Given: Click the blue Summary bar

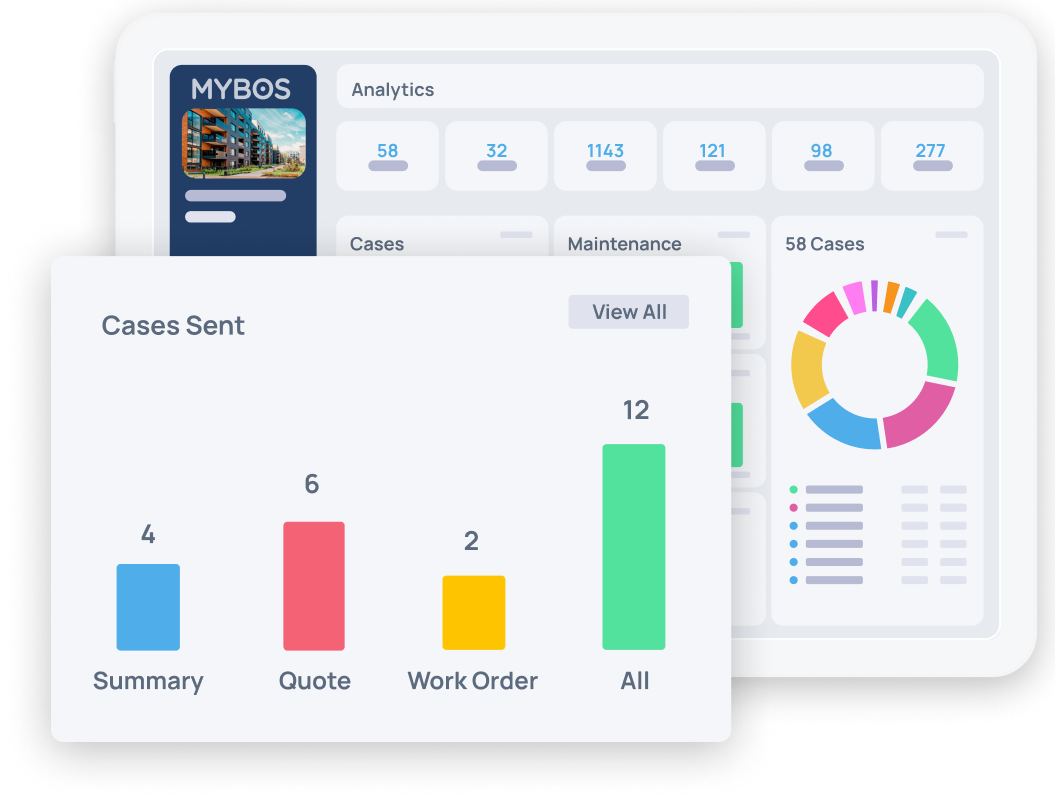Looking at the screenshot, I should [x=148, y=607].
